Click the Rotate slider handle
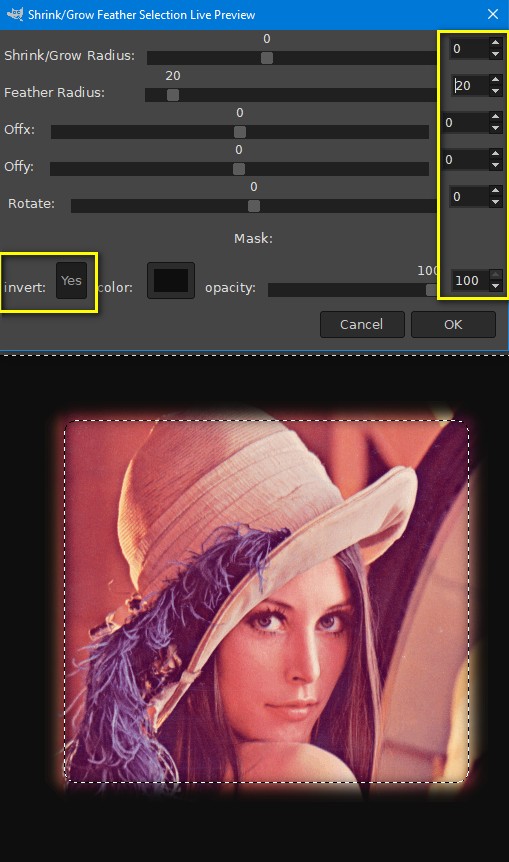The width and height of the screenshot is (509, 862). tap(253, 206)
